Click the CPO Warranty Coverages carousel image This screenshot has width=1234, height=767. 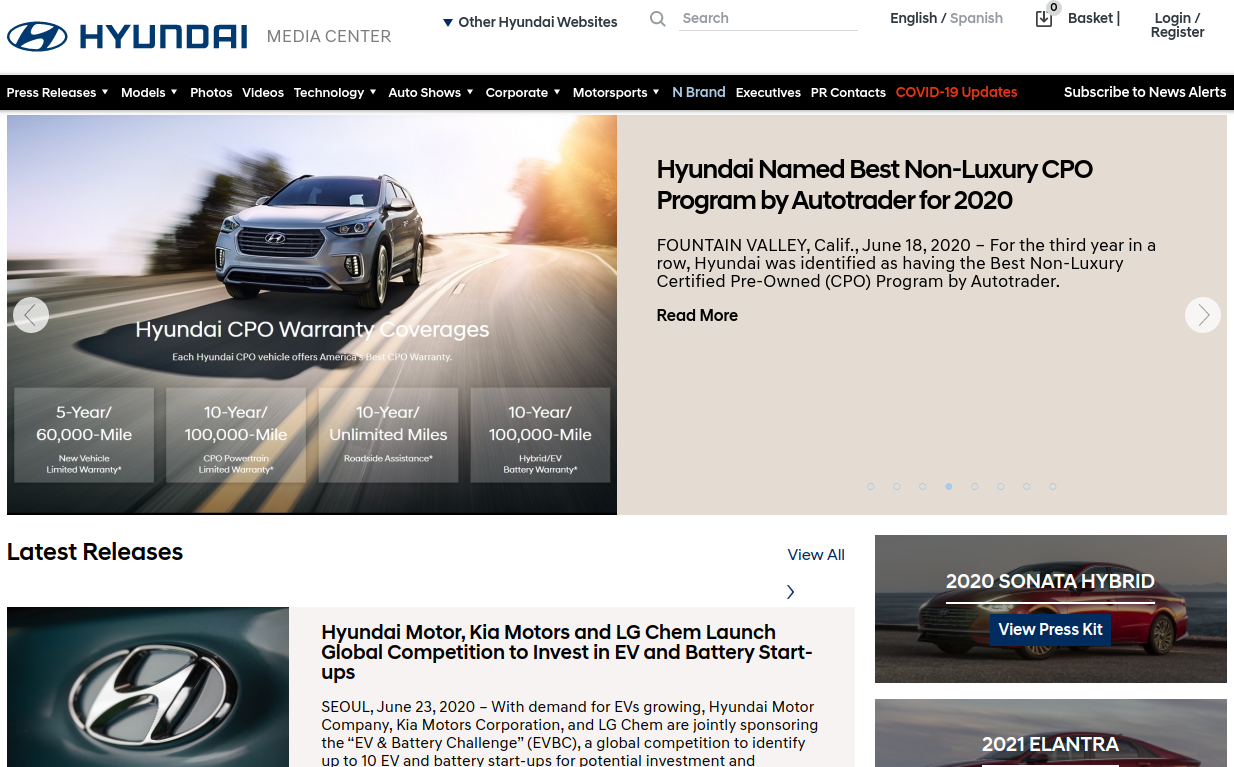(x=312, y=315)
